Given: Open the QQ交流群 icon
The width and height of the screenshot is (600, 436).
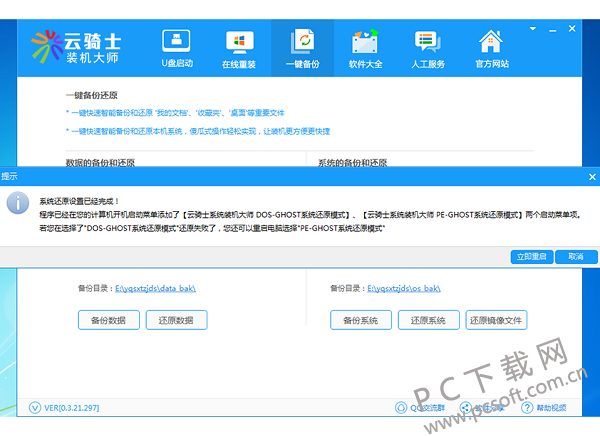Looking at the screenshot, I should [401, 408].
